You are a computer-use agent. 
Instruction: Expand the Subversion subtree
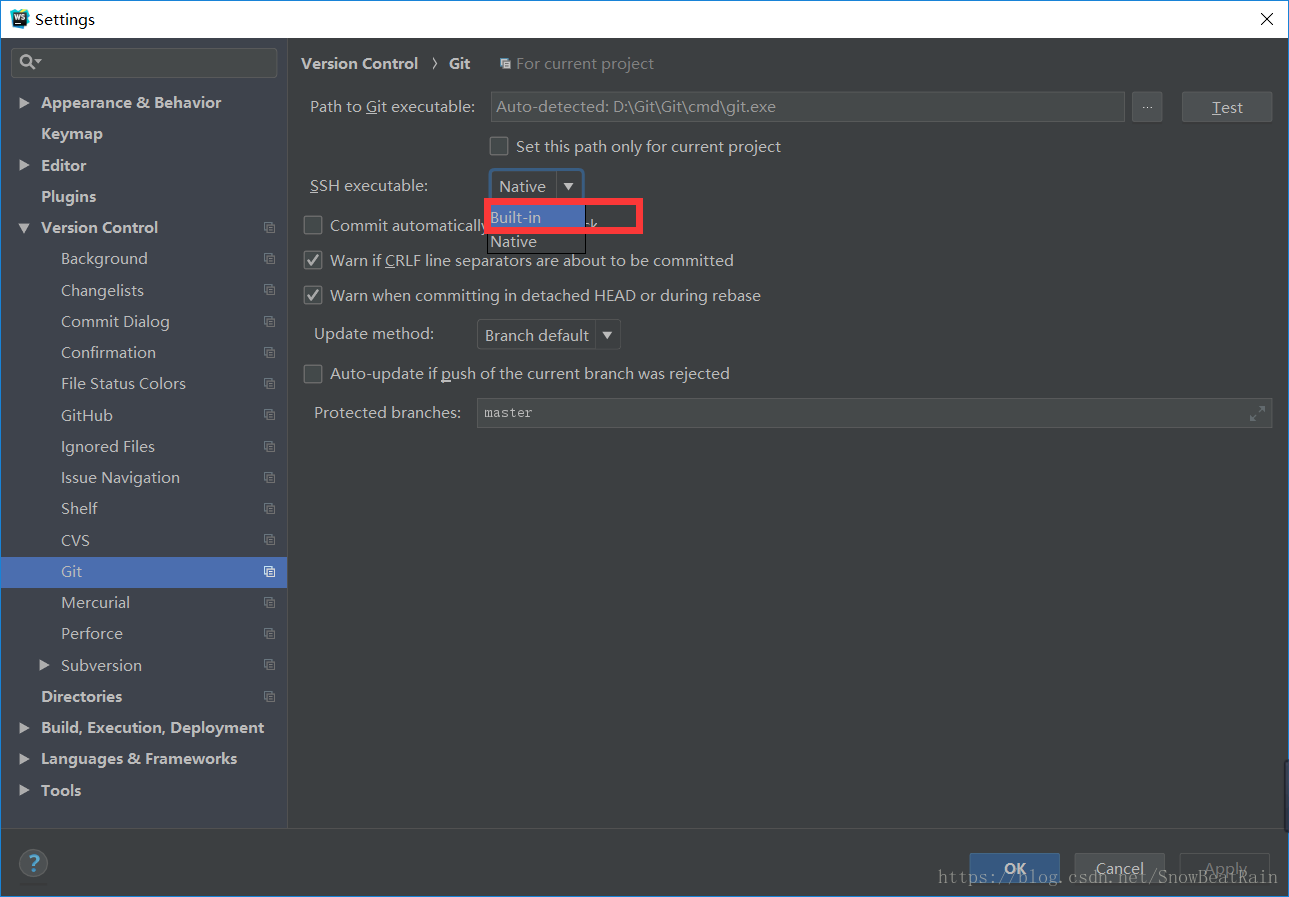(x=44, y=665)
